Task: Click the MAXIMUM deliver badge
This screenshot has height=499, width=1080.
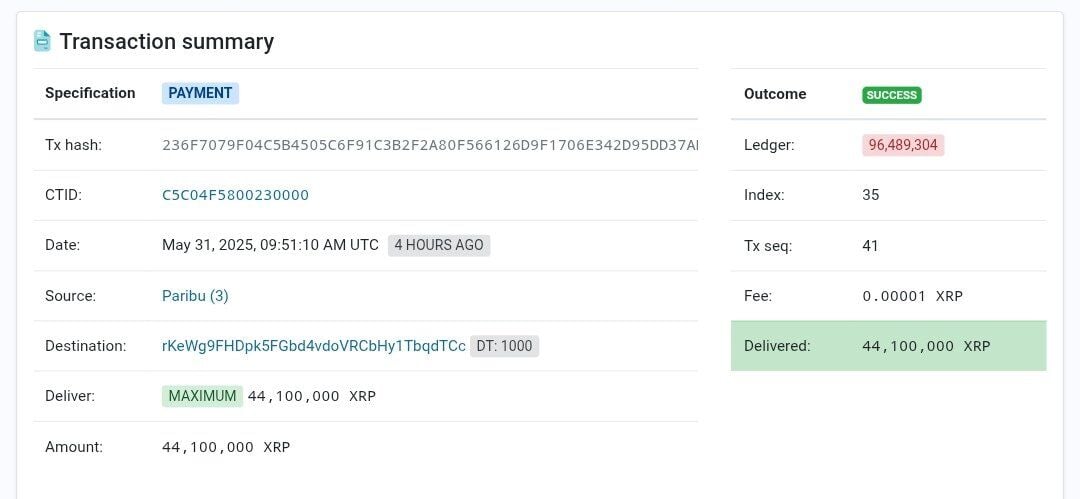Action: [x=202, y=396]
